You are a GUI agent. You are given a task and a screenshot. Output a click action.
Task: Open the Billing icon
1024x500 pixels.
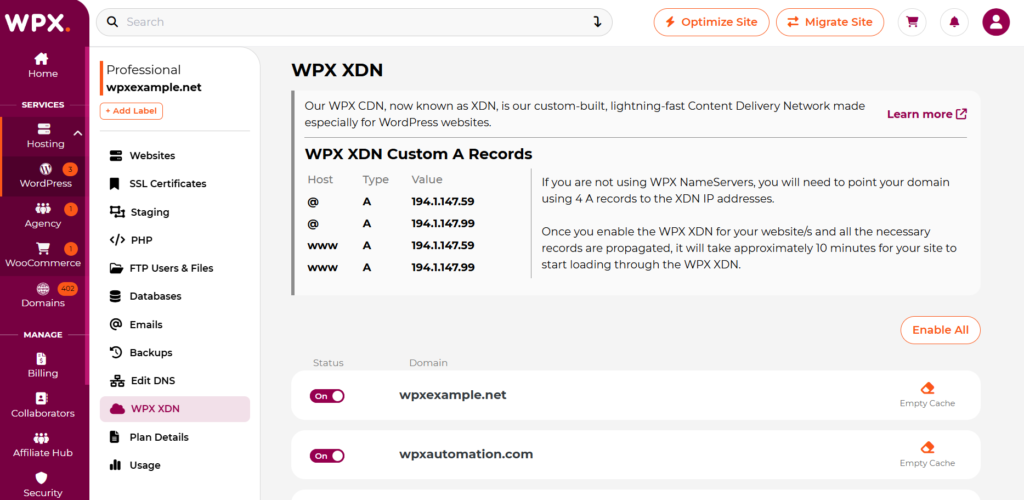click(x=42, y=358)
